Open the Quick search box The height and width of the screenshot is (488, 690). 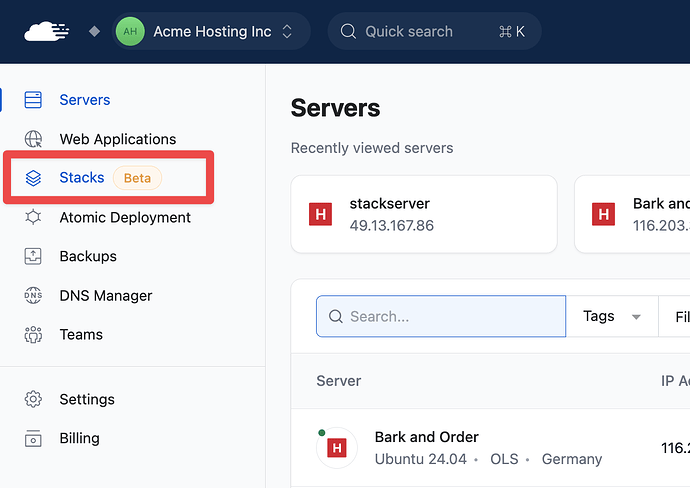(x=434, y=31)
